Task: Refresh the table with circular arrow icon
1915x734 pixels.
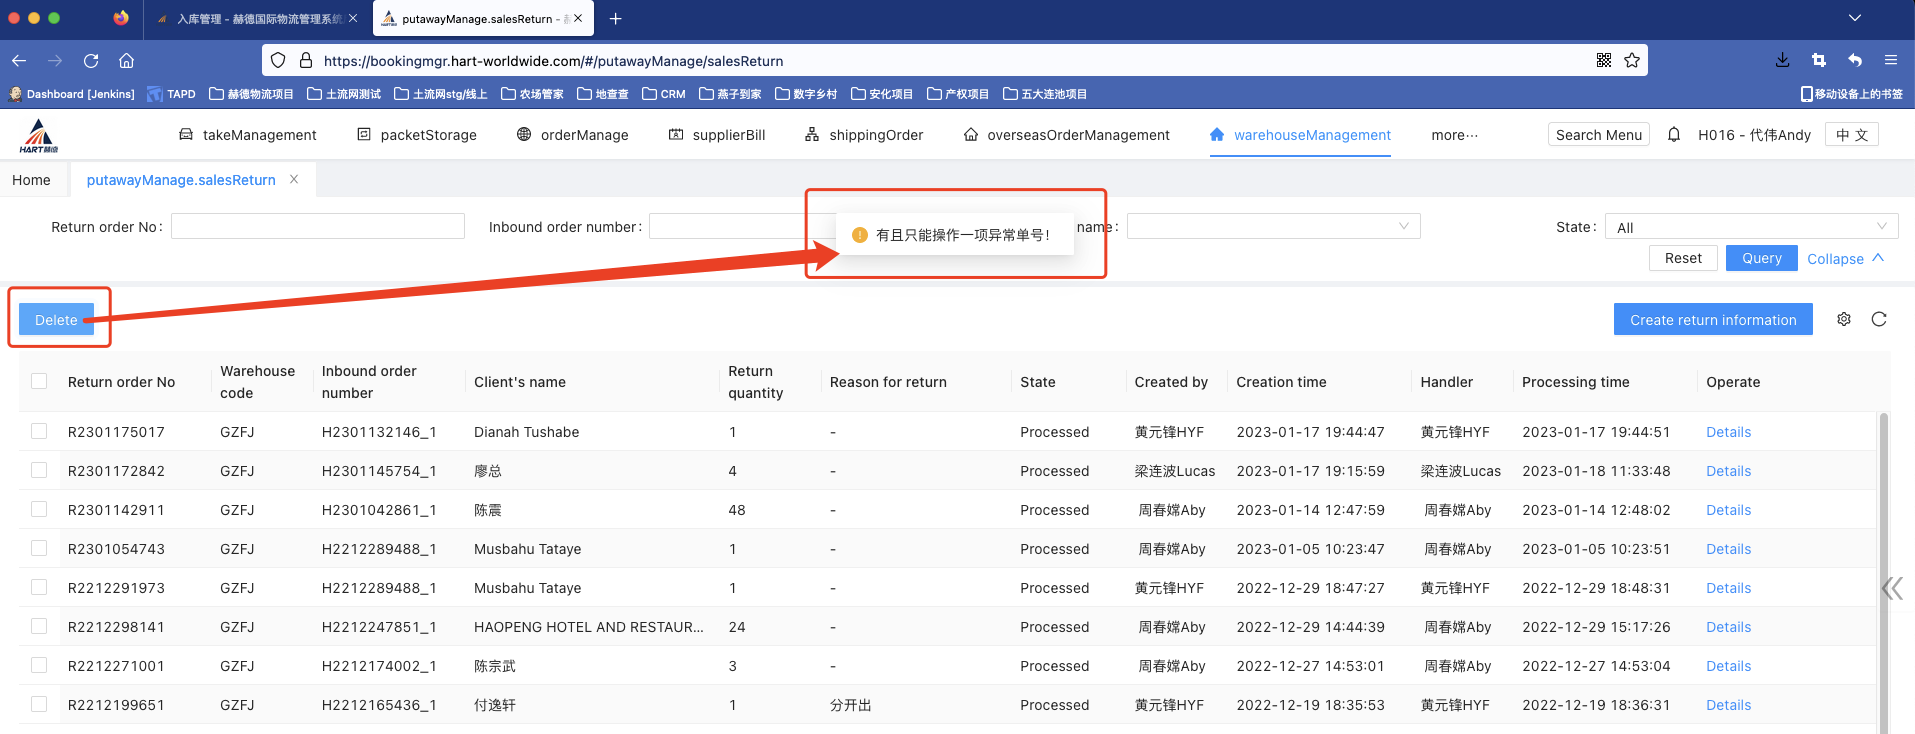Action: (1879, 319)
